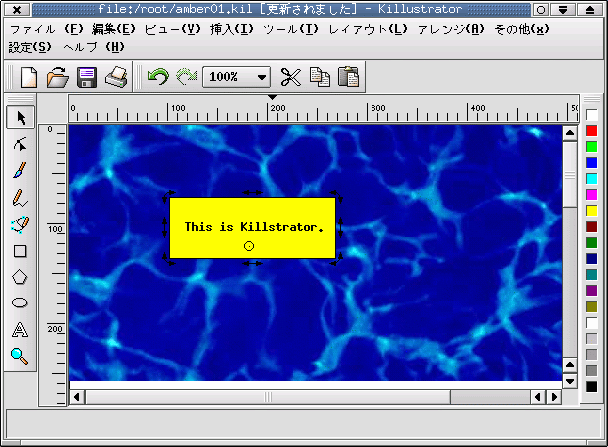
Task: Pick the magenta color swatch
Action: tap(591, 195)
